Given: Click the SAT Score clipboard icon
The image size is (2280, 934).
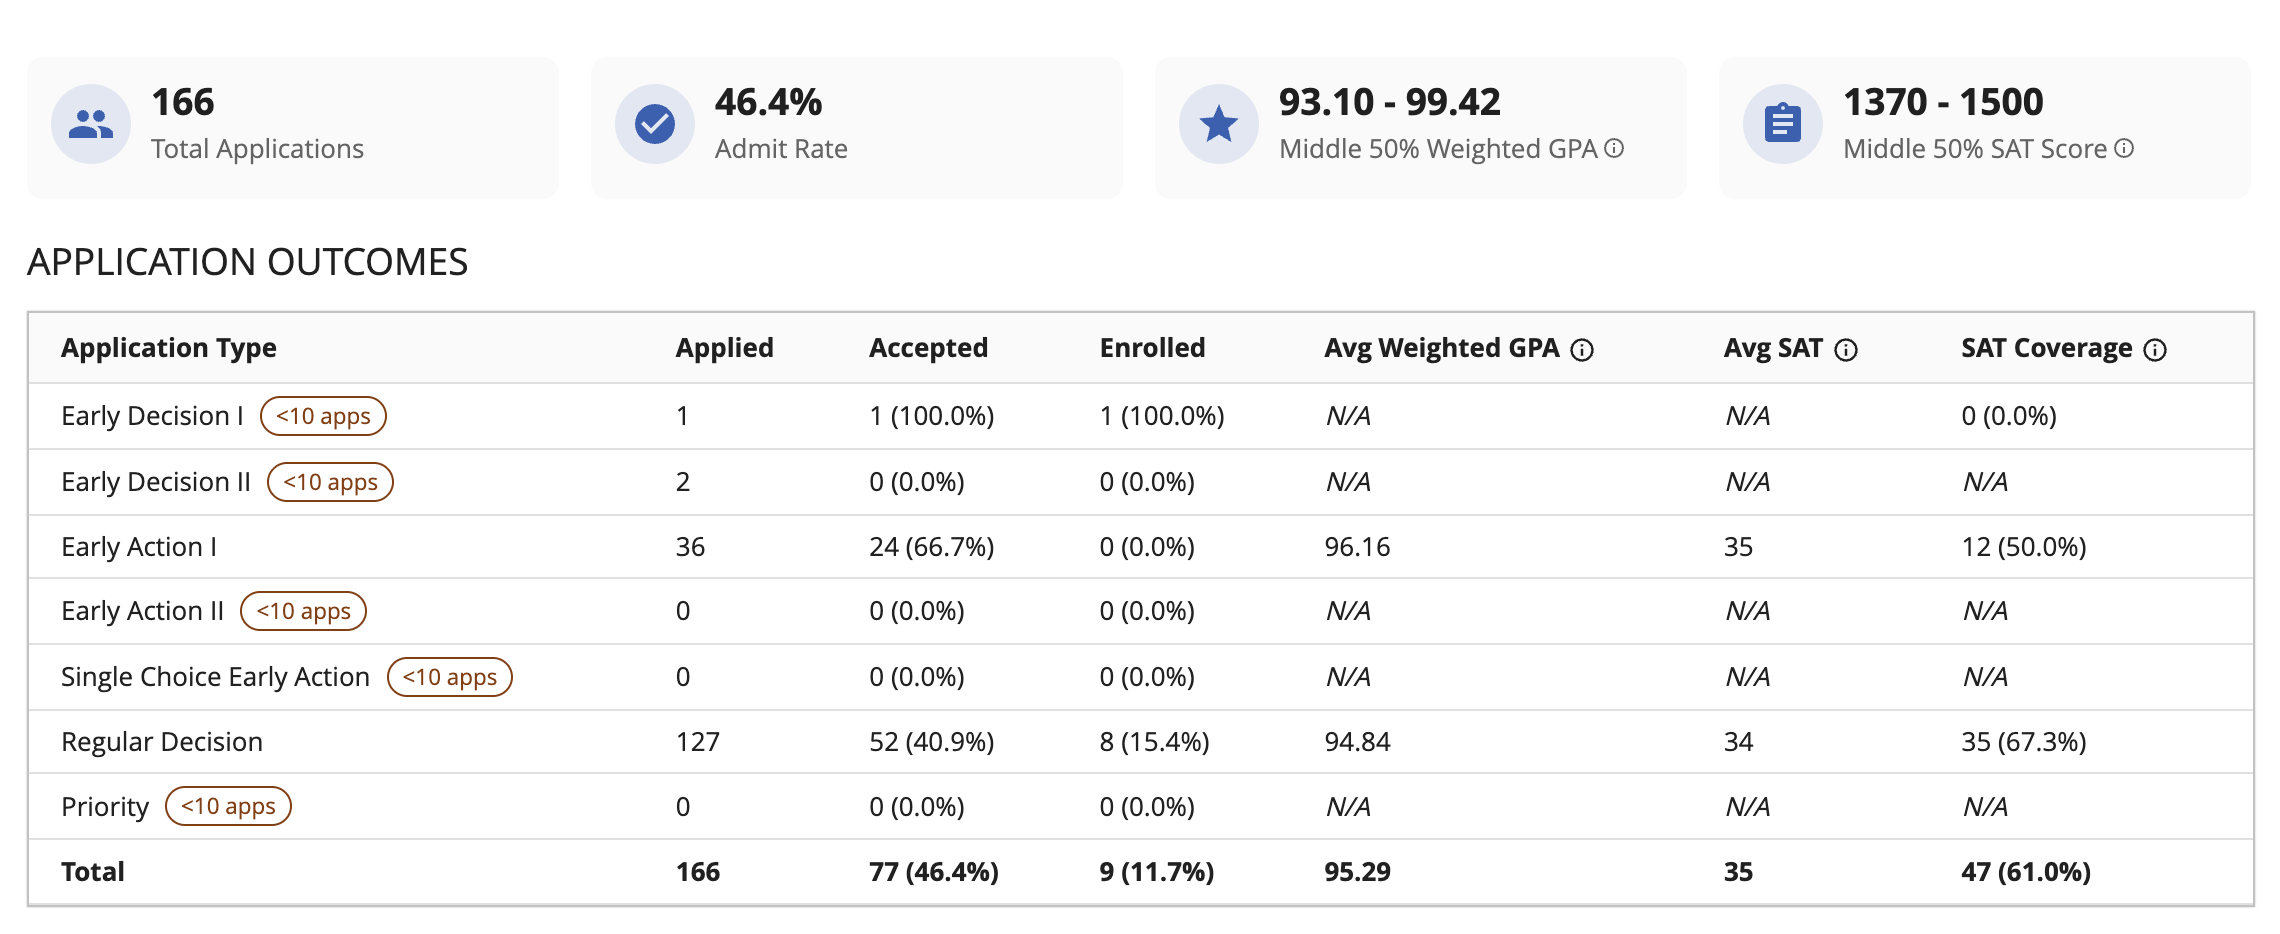Looking at the screenshot, I should click(1783, 124).
